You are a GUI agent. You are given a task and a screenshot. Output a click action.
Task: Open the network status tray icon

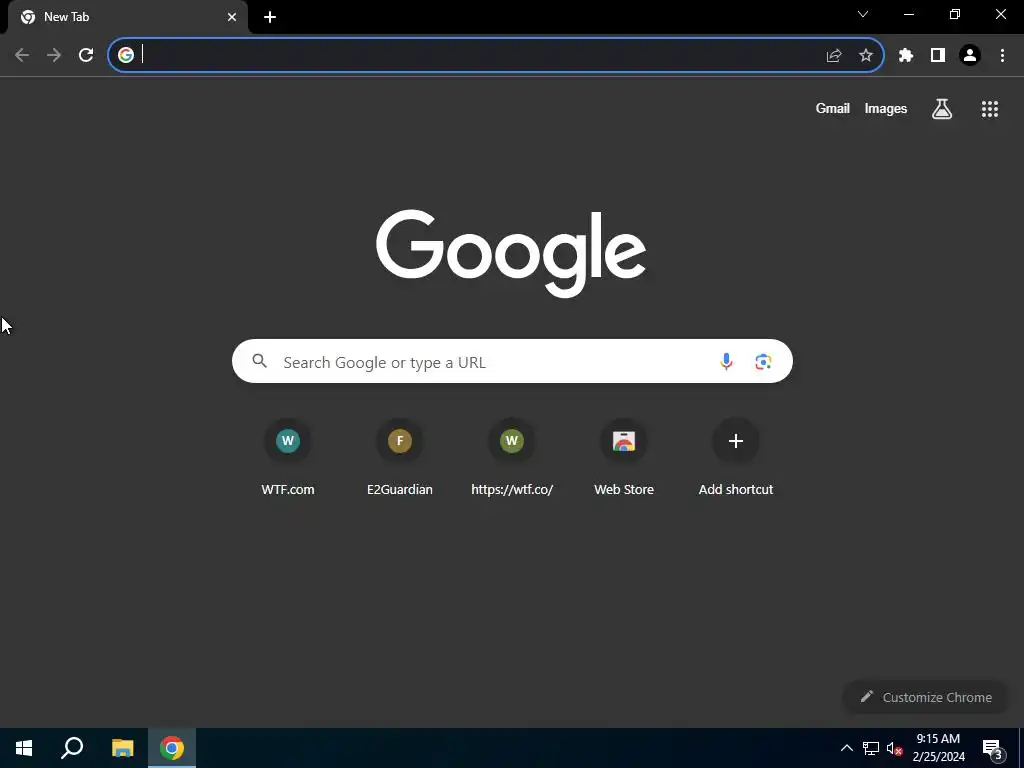tap(871, 748)
